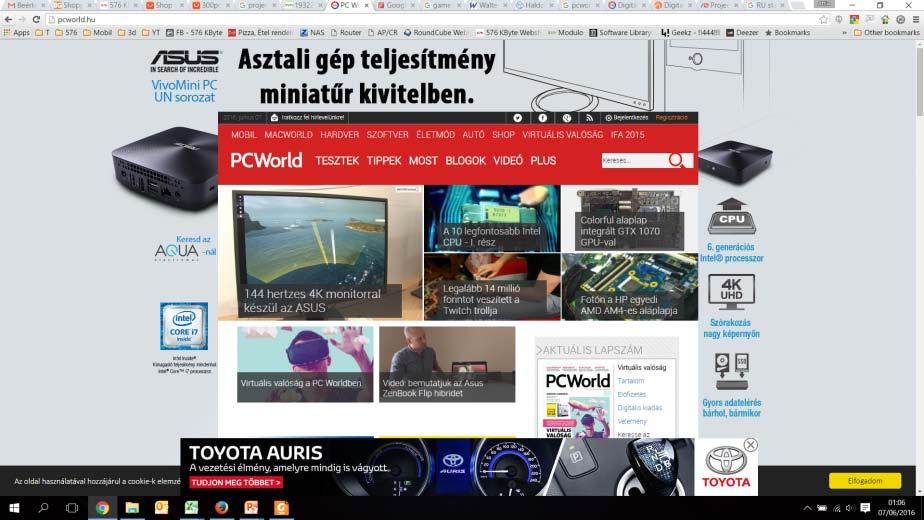This screenshot has width=924, height=520.
Task: Click the volume icon in the system tray
Action: 850,508
